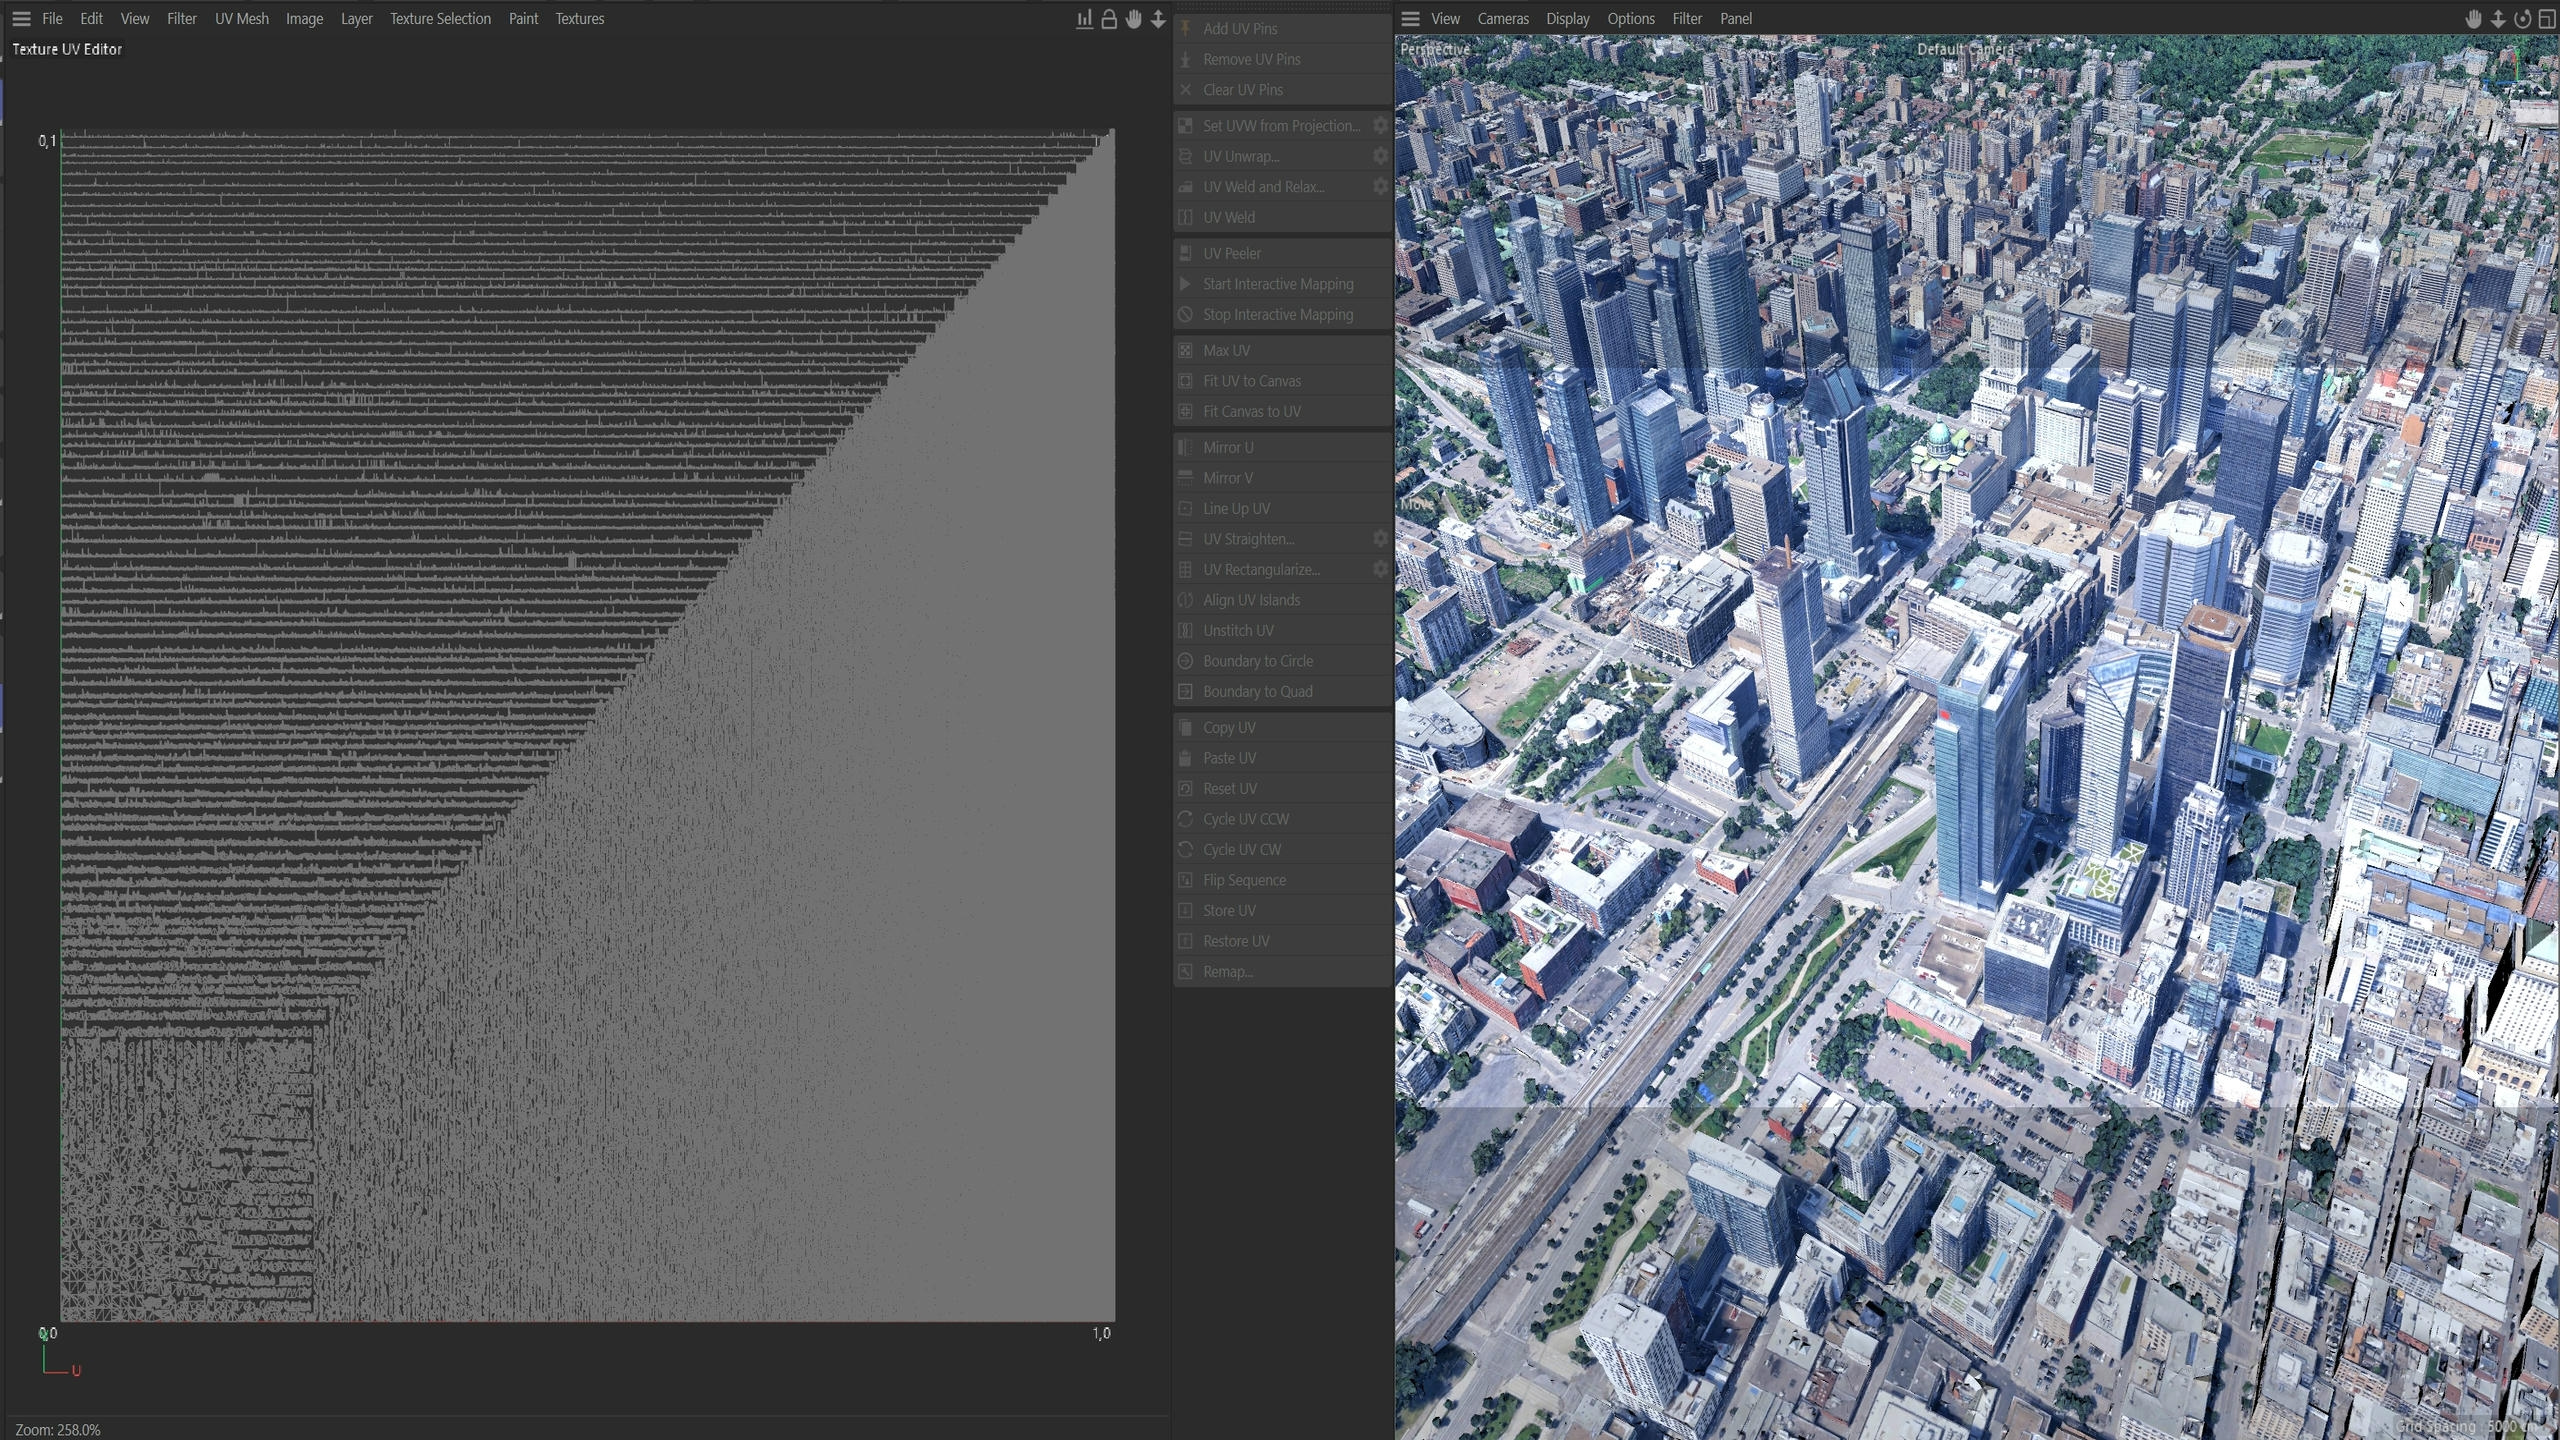Open the Texture Selection menu
Viewport: 2560px width, 1440px height.
pos(440,19)
